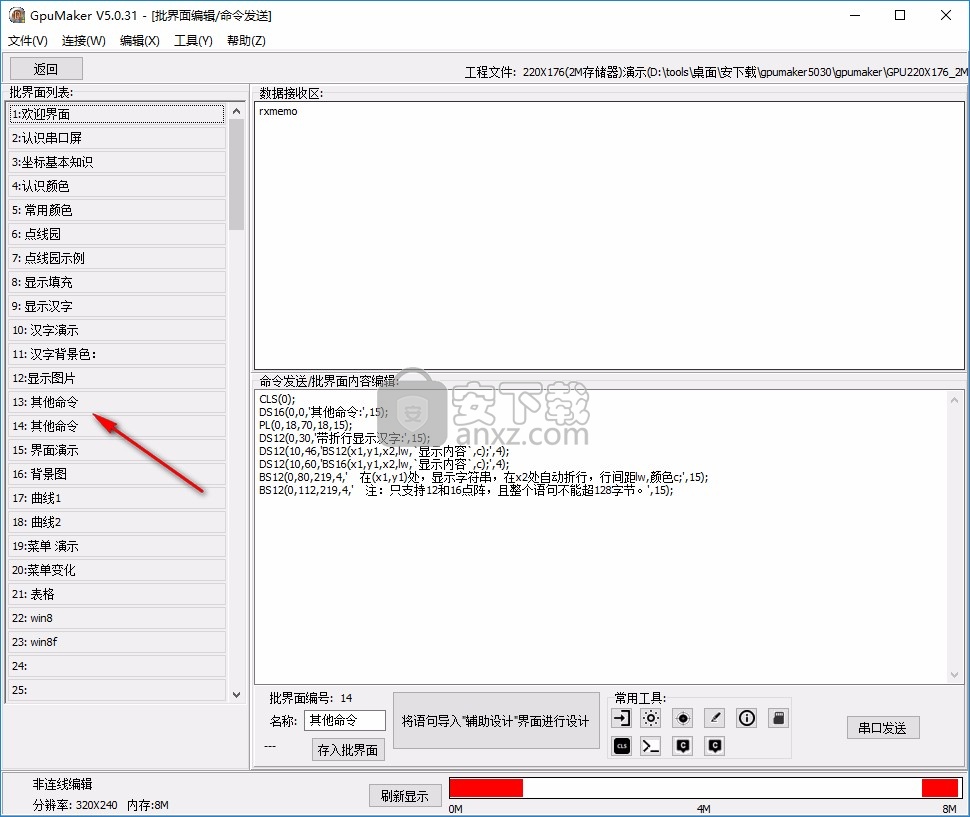The width and height of the screenshot is (970, 817).
Task: Click the 刷新显示 button
Action: coord(405,796)
